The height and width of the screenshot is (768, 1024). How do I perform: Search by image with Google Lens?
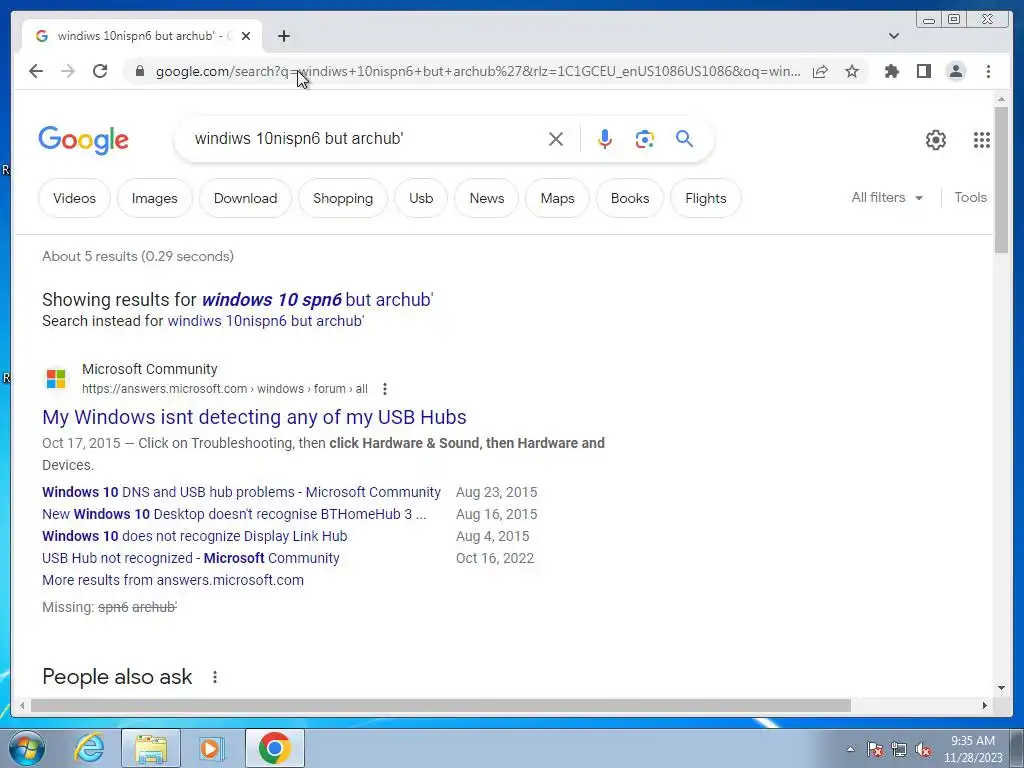pos(645,139)
